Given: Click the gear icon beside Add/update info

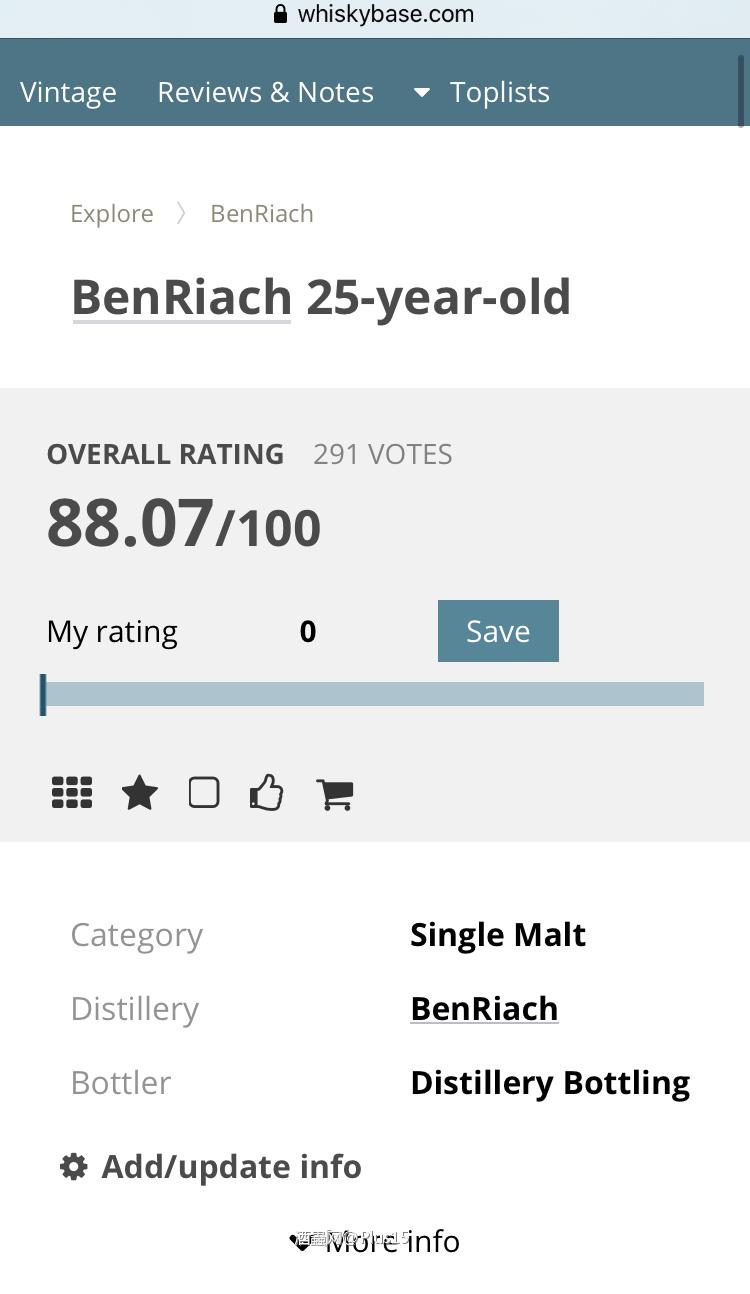Looking at the screenshot, I should (x=74, y=1166).
